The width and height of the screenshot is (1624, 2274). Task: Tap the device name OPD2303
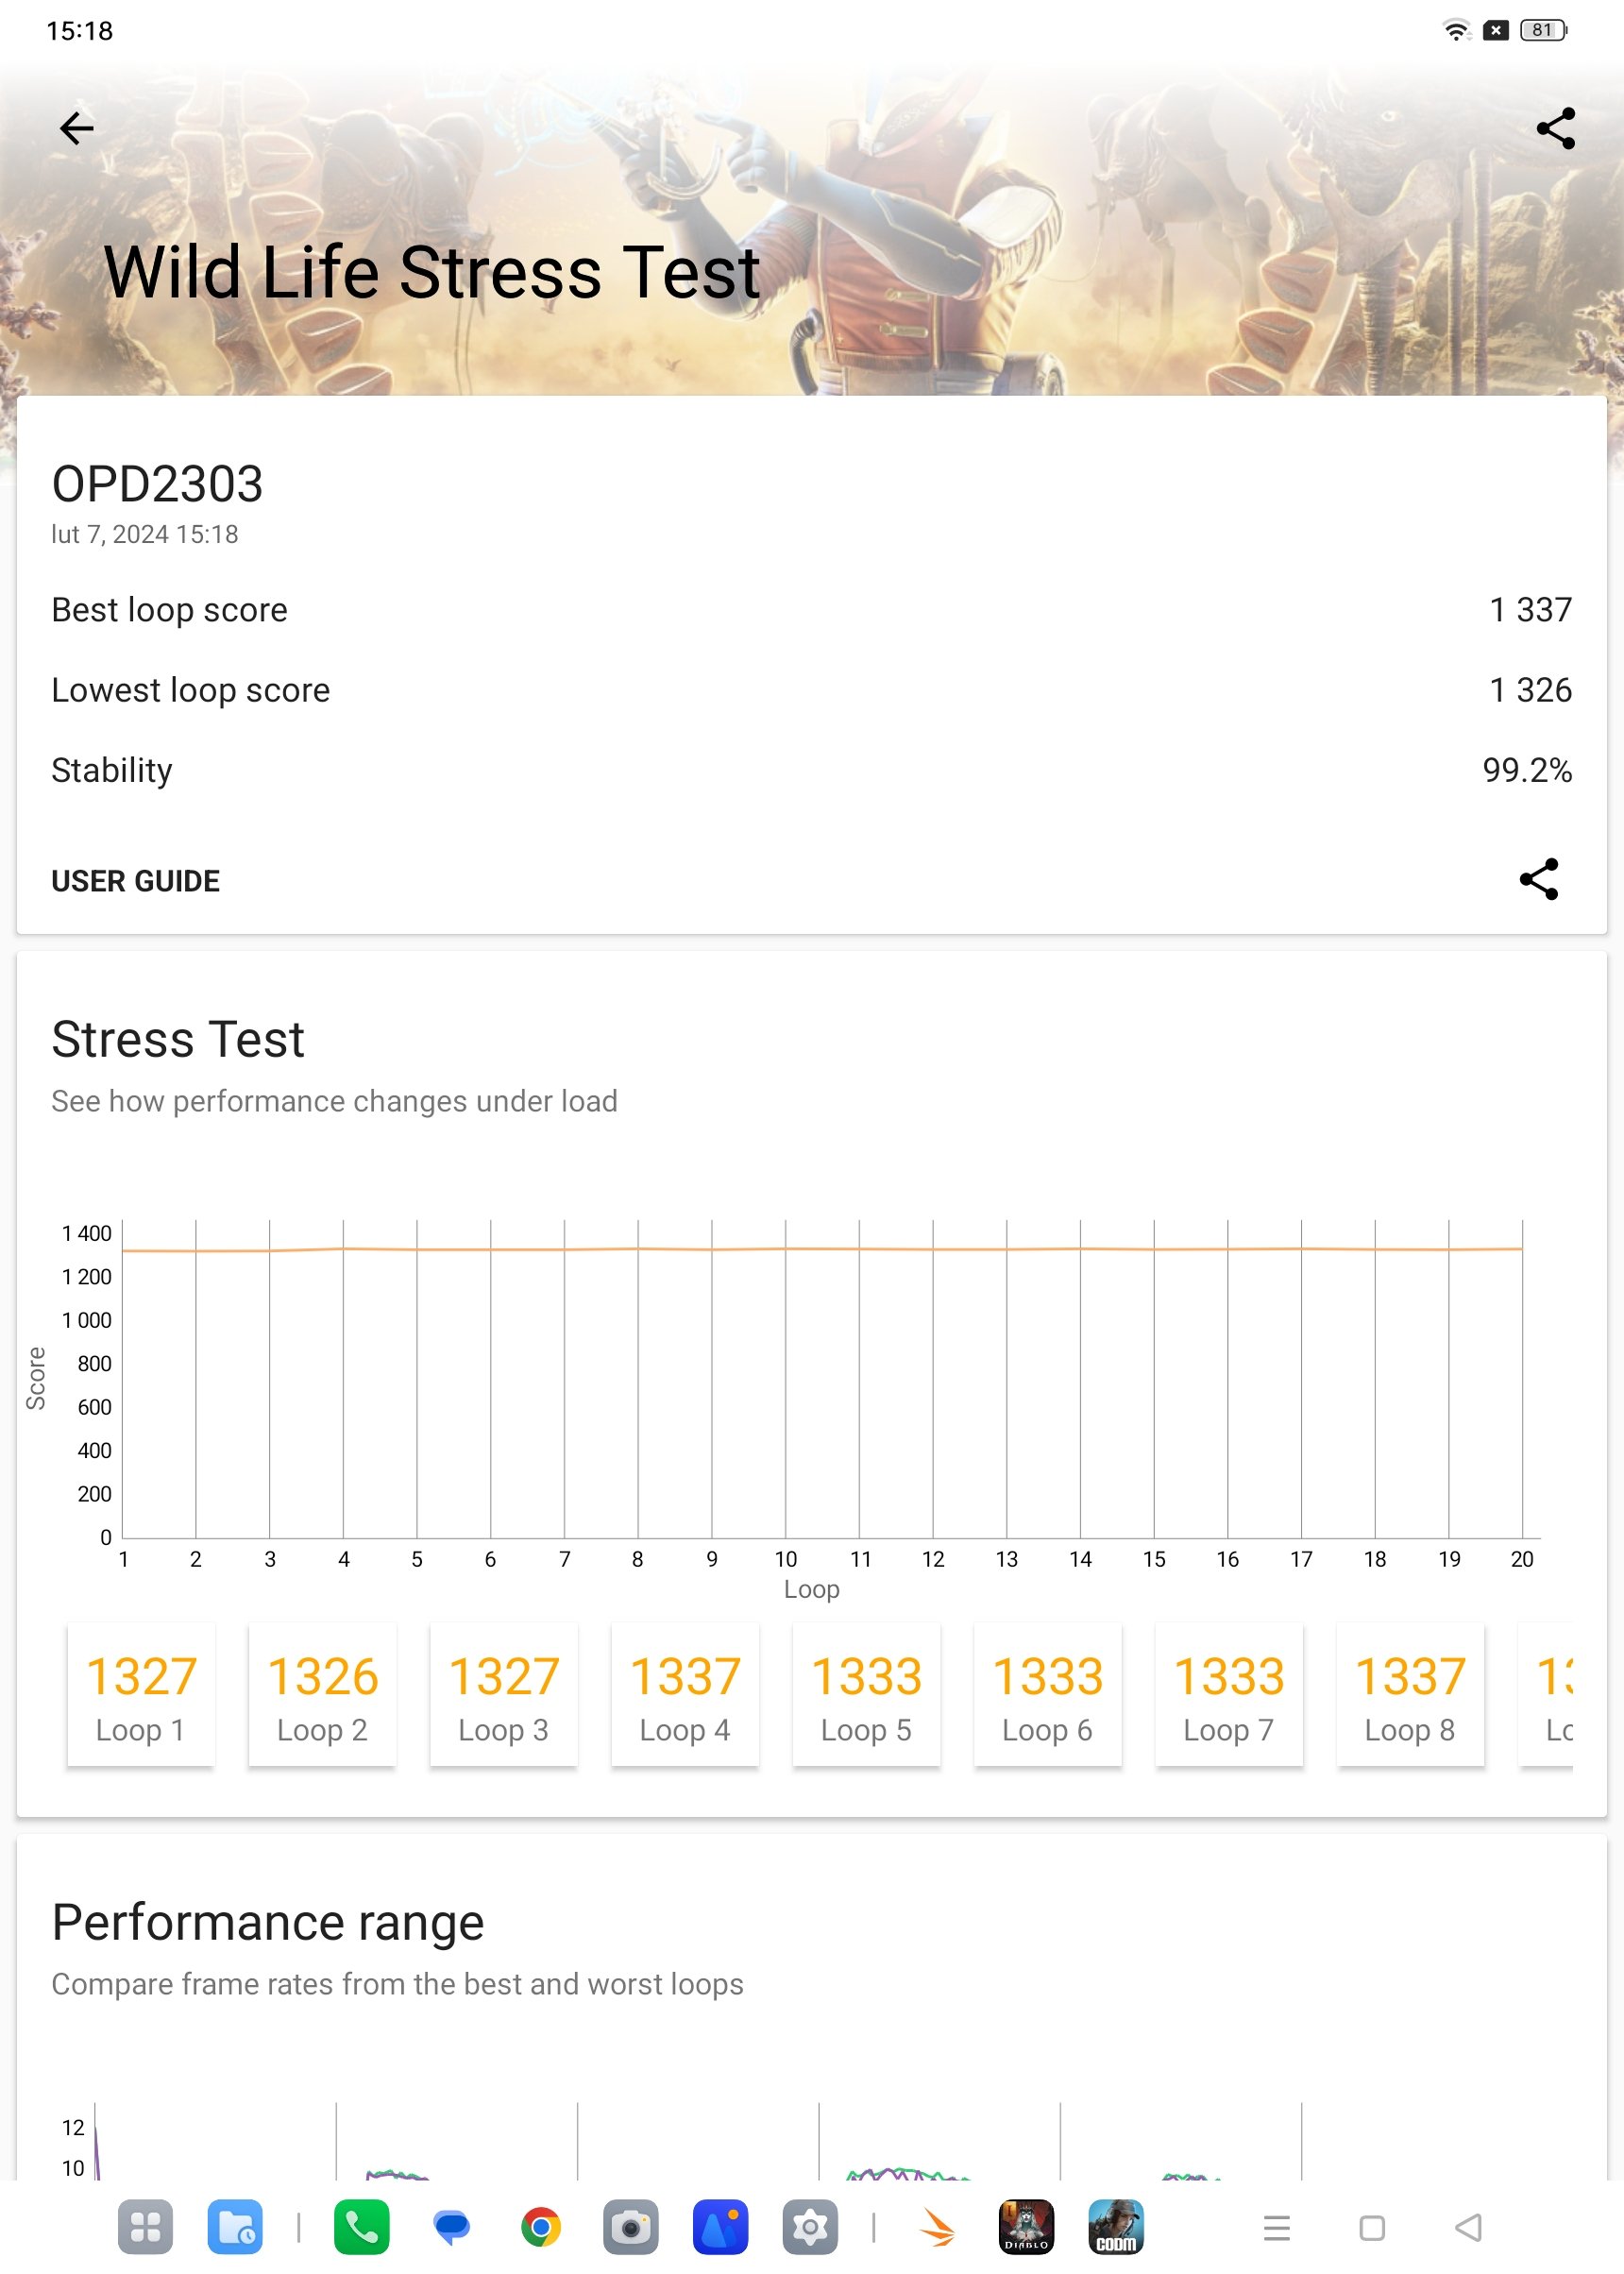pyautogui.click(x=157, y=484)
